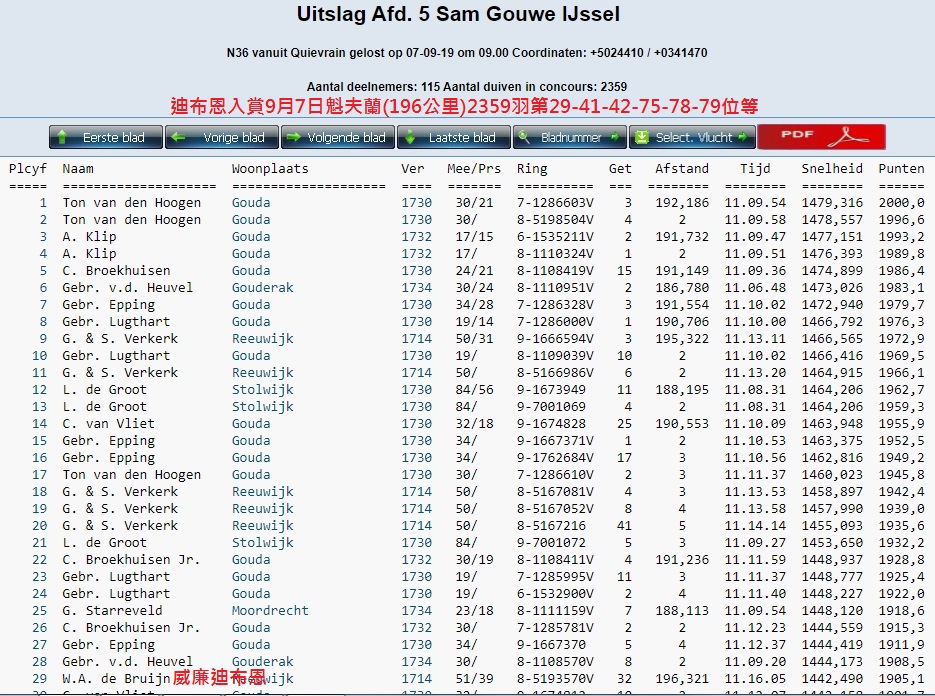Select placement number 25 in Plcyf column

coord(40,611)
